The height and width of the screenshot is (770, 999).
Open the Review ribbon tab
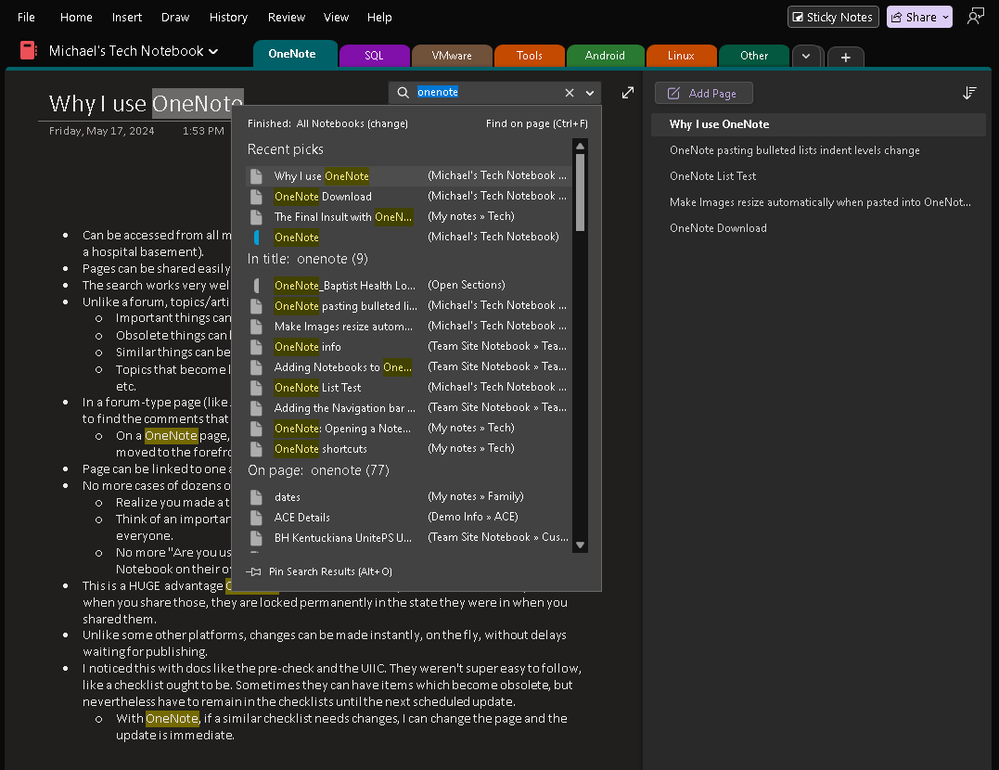(286, 17)
